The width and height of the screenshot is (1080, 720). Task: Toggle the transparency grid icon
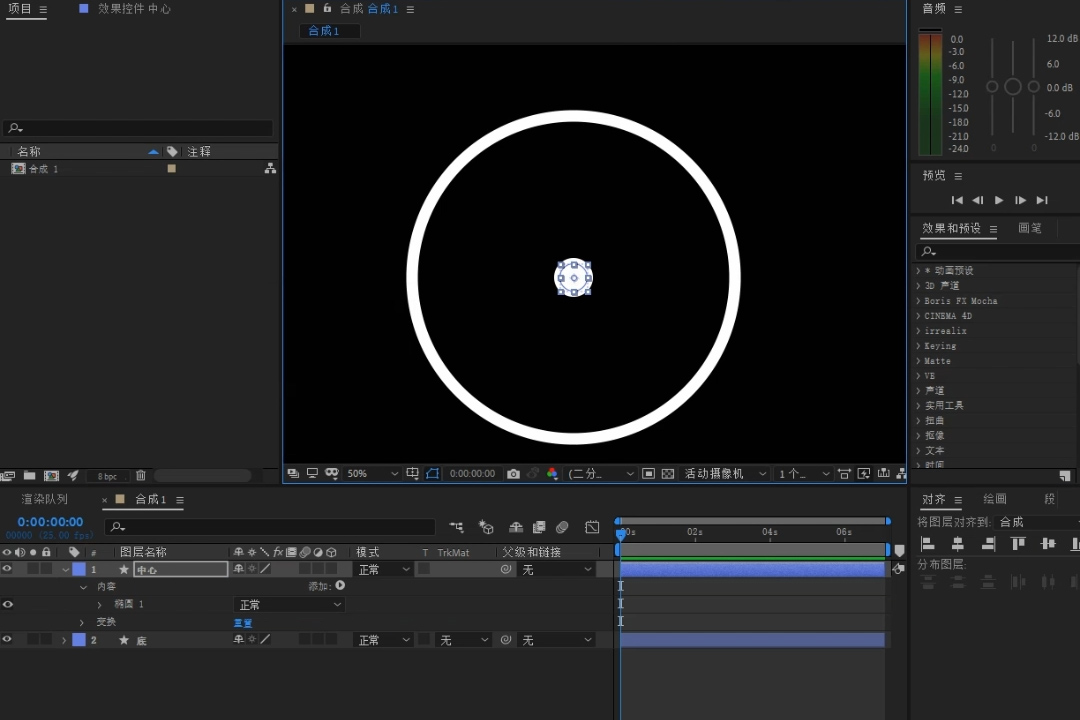click(x=667, y=473)
